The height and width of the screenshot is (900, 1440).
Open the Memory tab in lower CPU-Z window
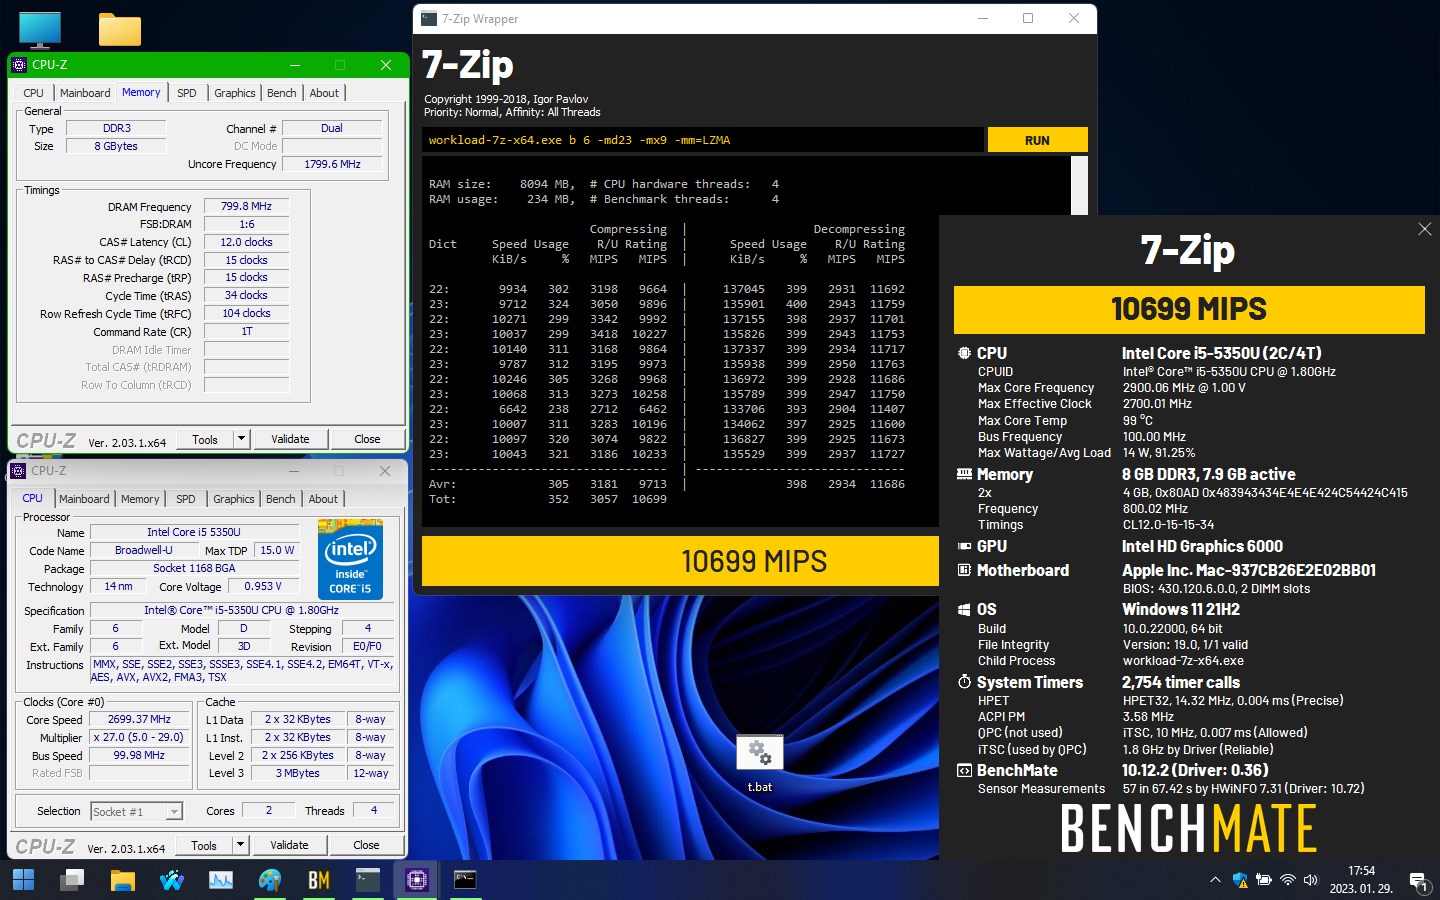point(140,499)
